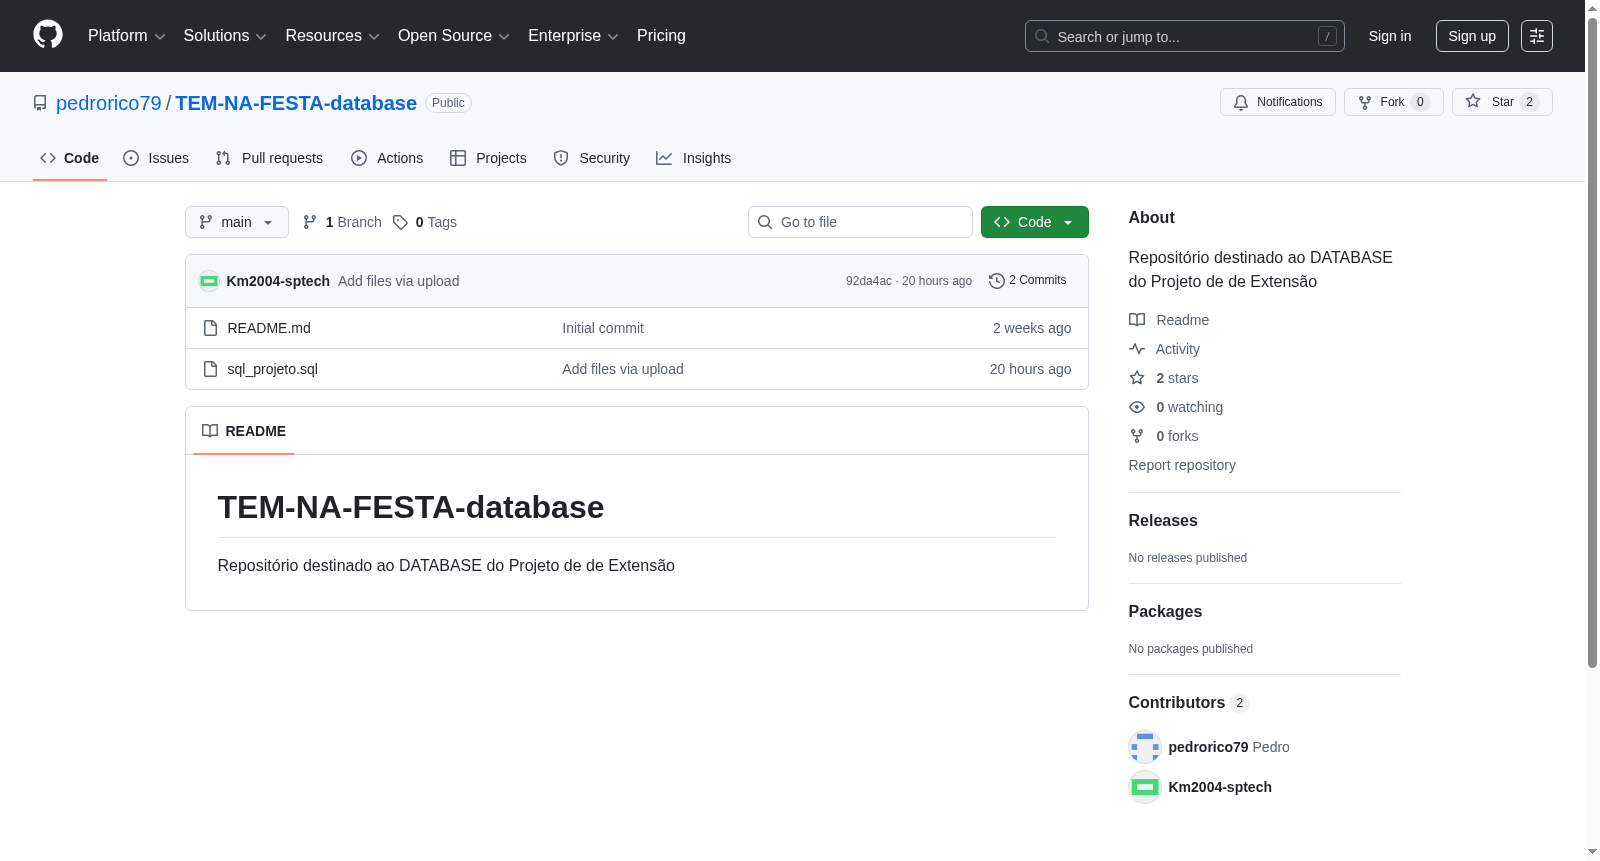Click the branch icon next to 1 Branch
The height and width of the screenshot is (861, 1600).
[310, 222]
